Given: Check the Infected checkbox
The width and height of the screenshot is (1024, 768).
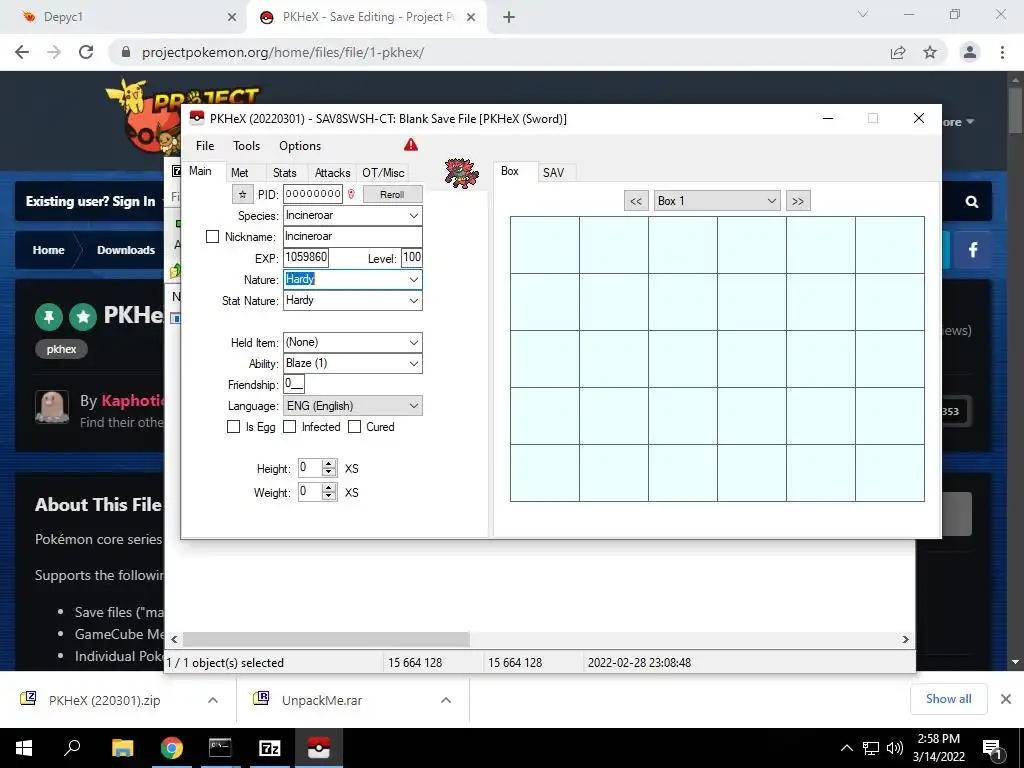Looking at the screenshot, I should pyautogui.click(x=289, y=426).
